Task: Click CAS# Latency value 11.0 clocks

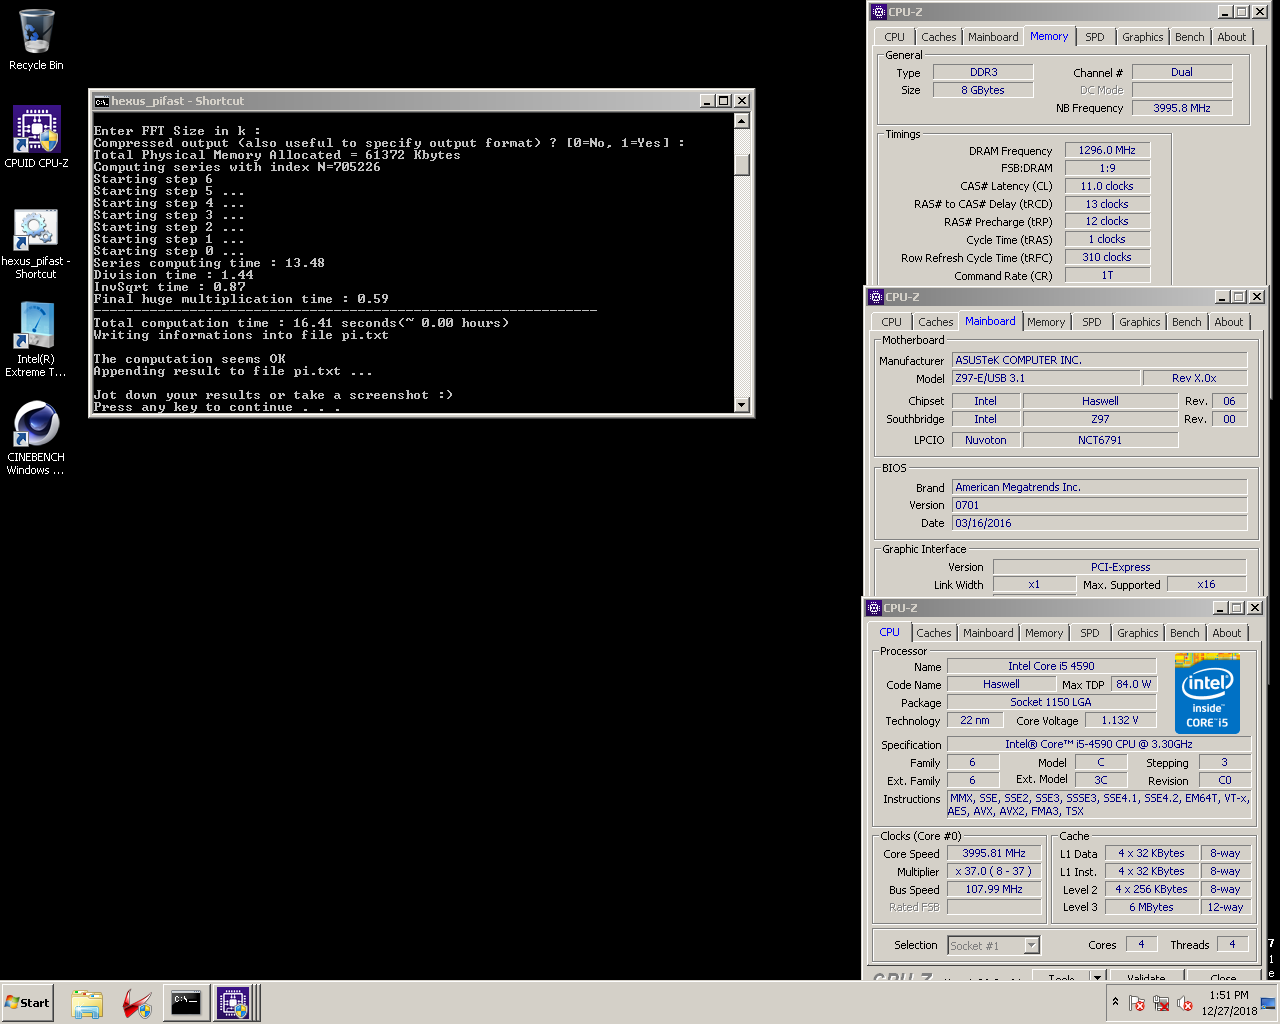Action: [x=1107, y=186]
